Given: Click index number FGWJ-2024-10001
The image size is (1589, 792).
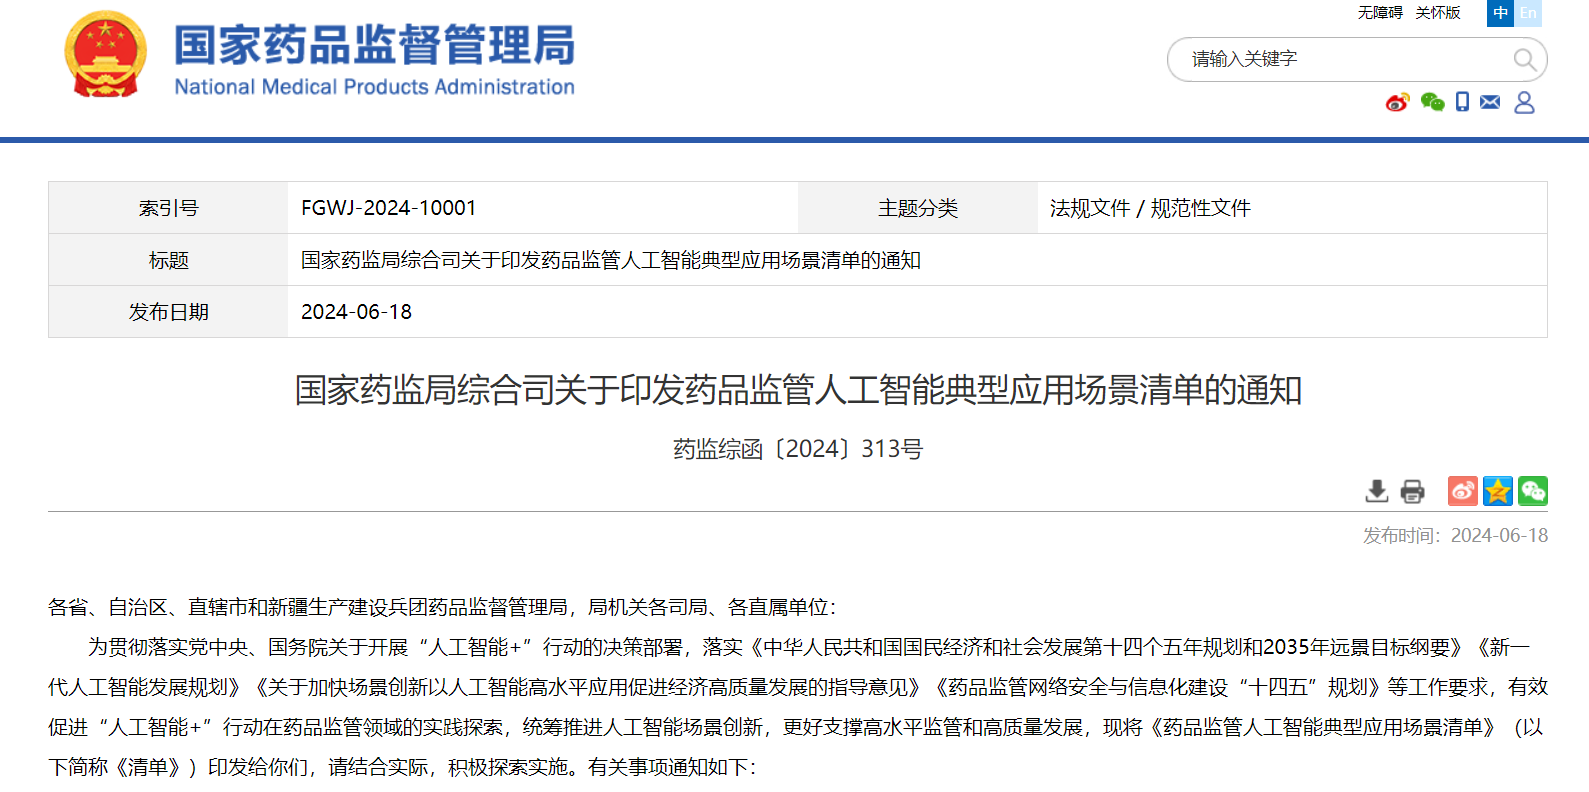Looking at the screenshot, I should point(388,208).
